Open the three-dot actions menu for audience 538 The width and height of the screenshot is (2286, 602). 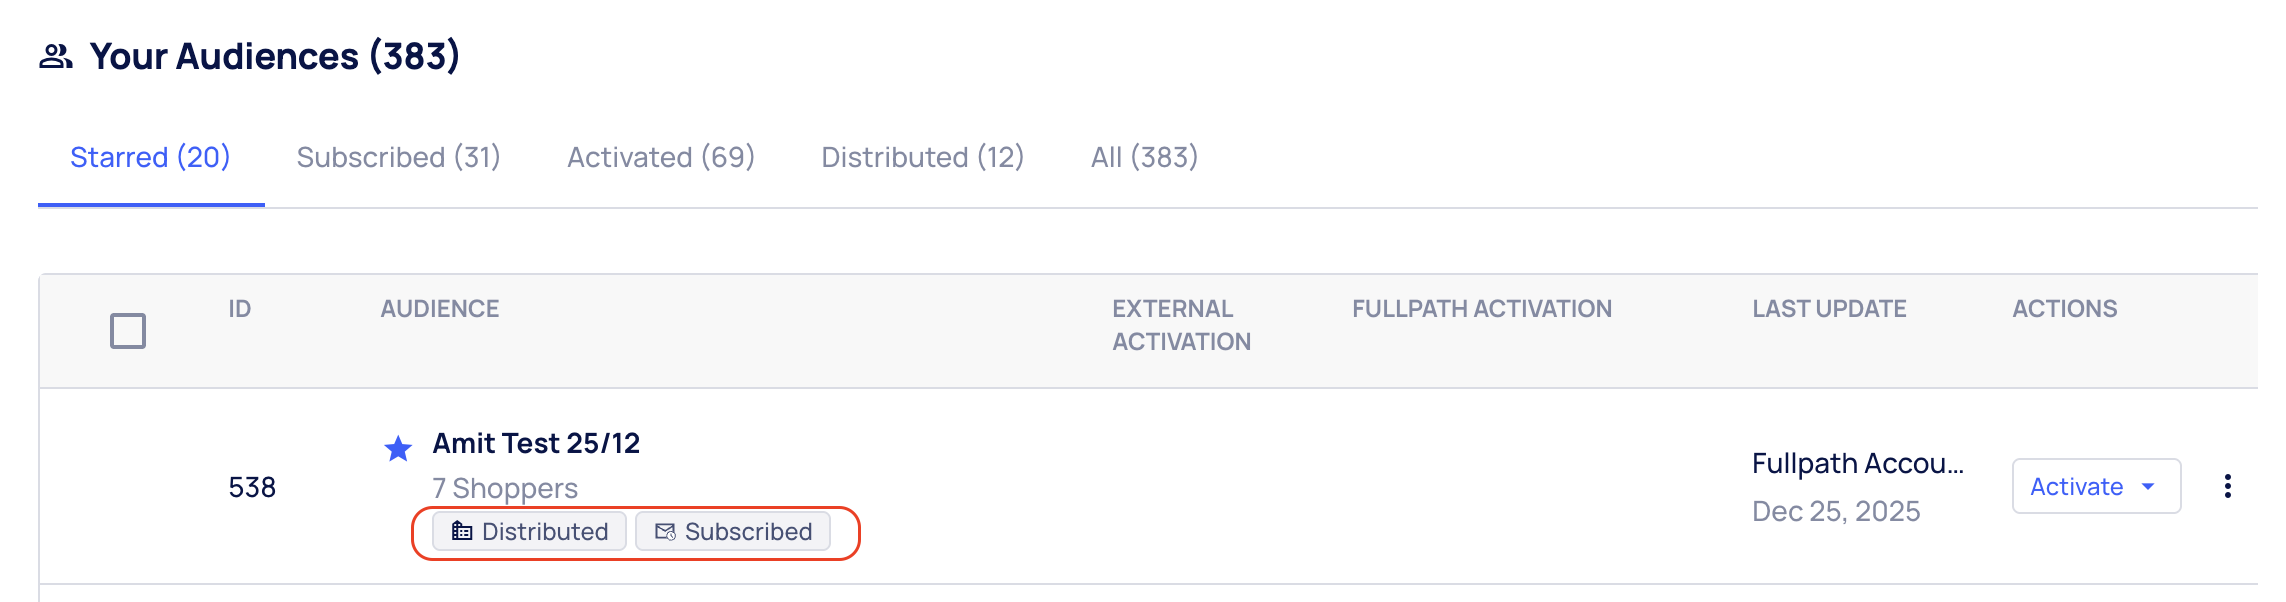2228,486
